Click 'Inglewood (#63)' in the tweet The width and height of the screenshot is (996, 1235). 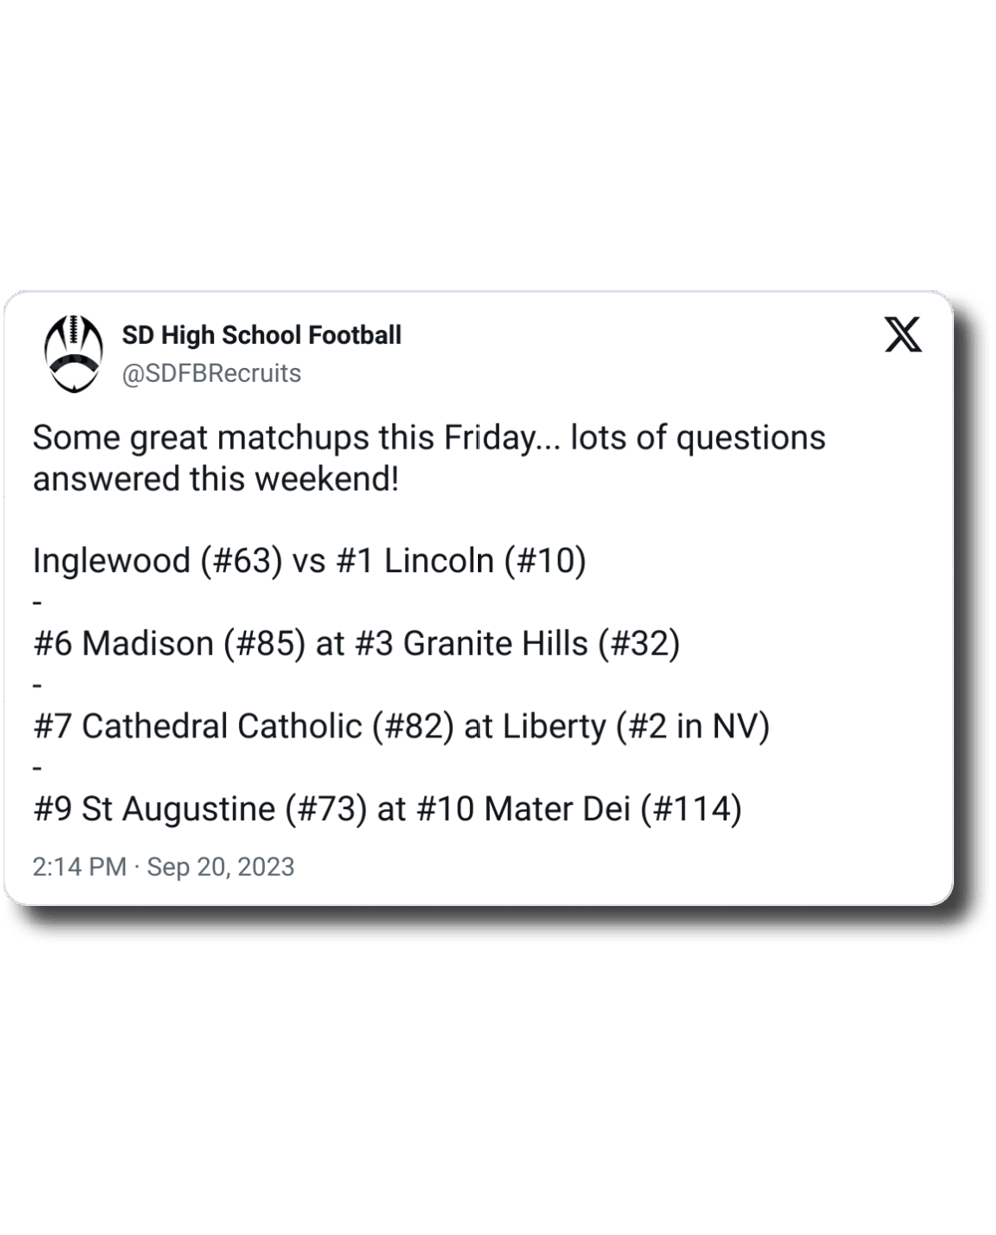(x=158, y=561)
